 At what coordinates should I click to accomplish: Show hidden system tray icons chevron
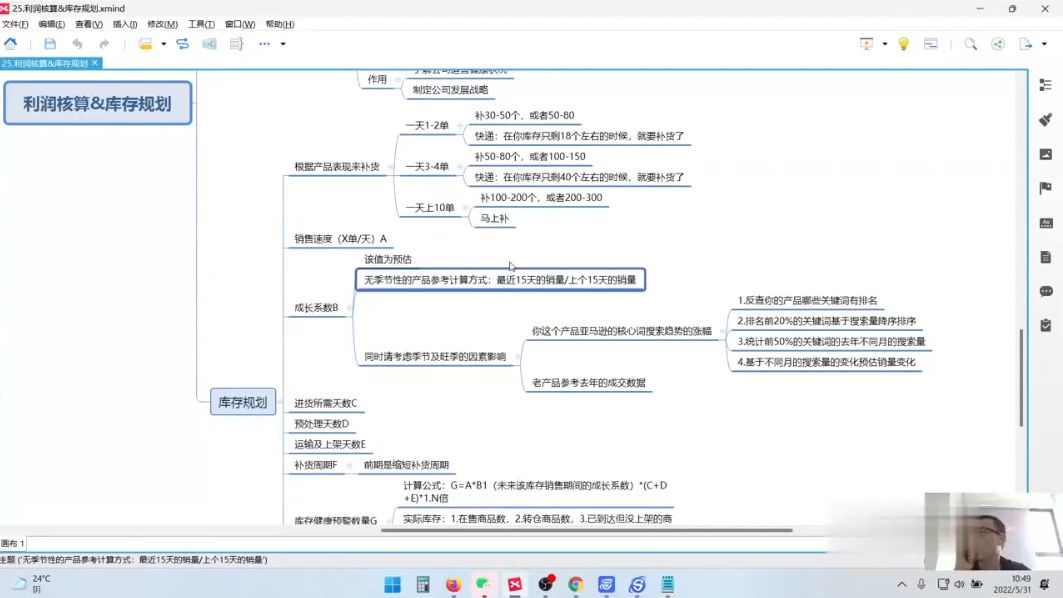click(x=901, y=584)
